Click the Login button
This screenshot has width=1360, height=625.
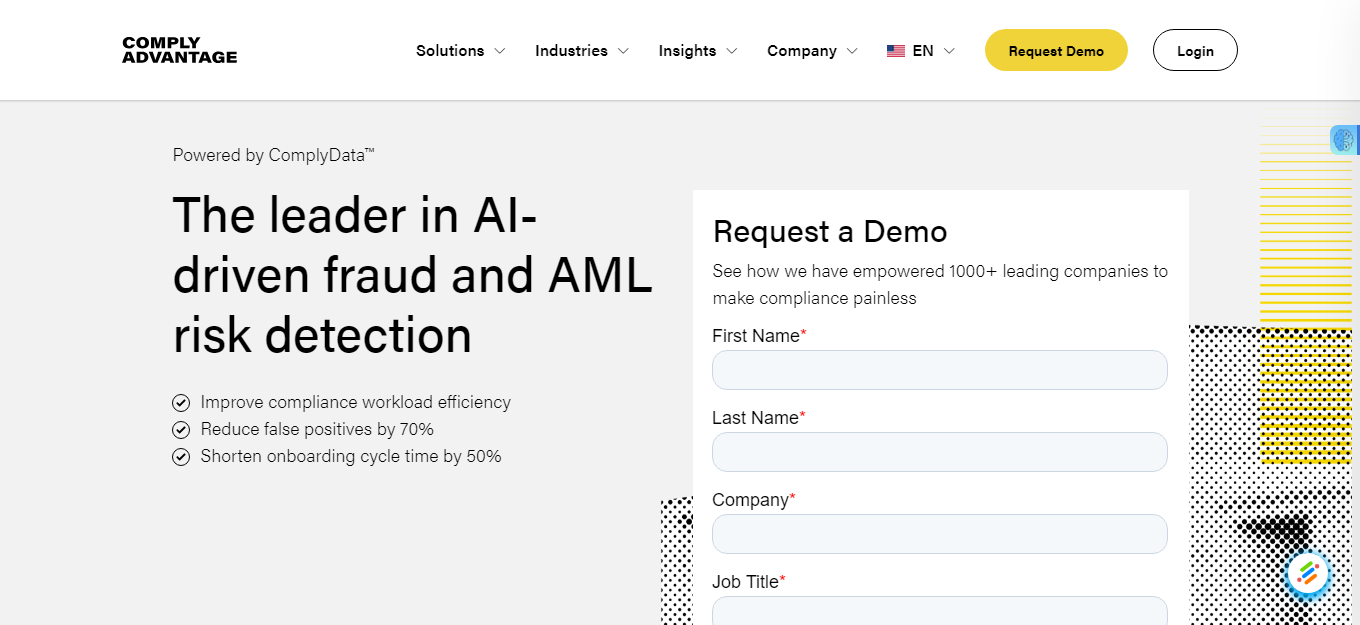coord(1195,50)
